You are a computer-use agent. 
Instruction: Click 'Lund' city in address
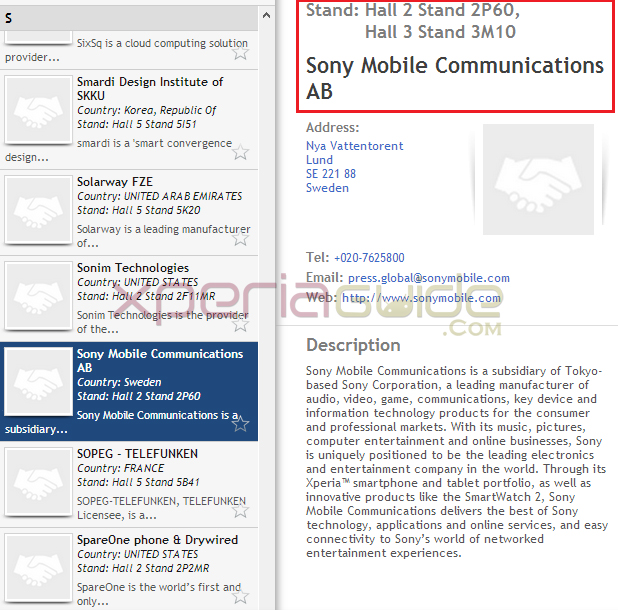click(x=319, y=160)
